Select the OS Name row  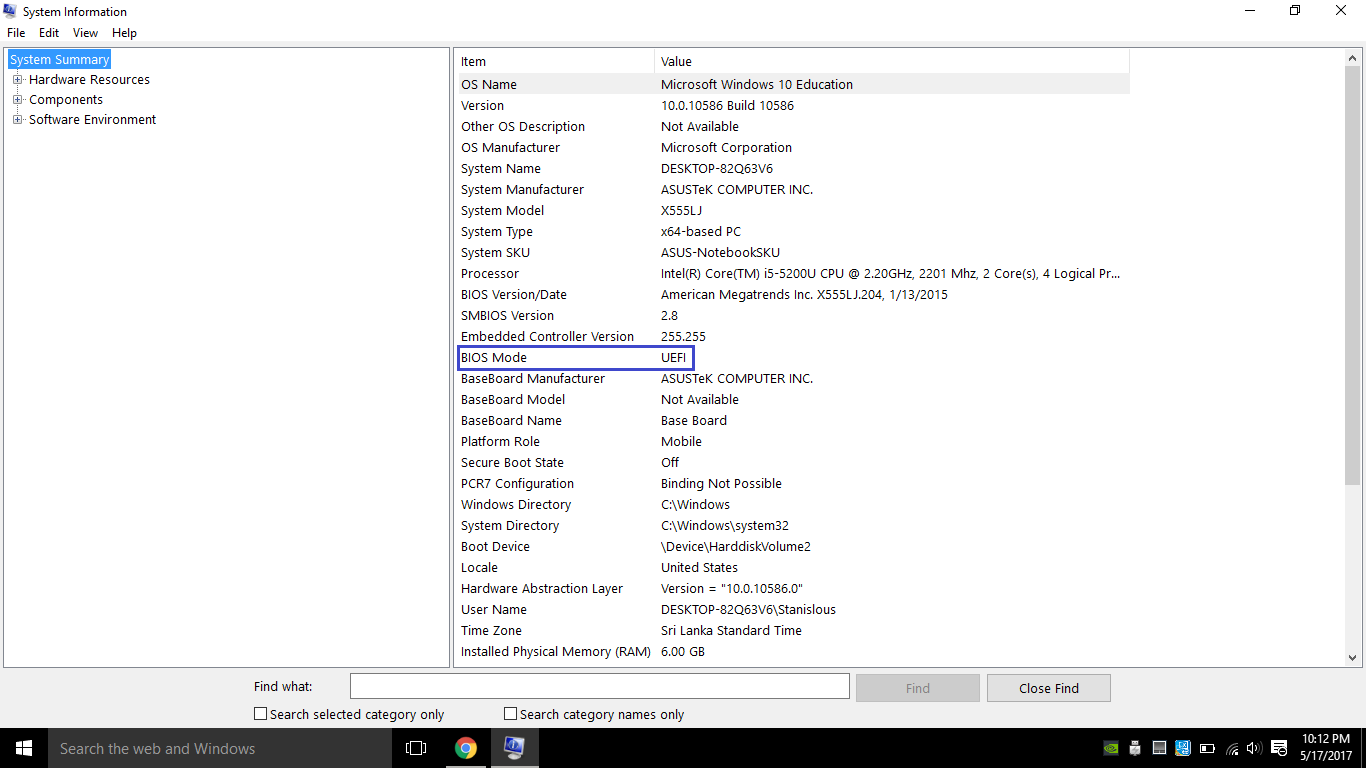coord(793,85)
